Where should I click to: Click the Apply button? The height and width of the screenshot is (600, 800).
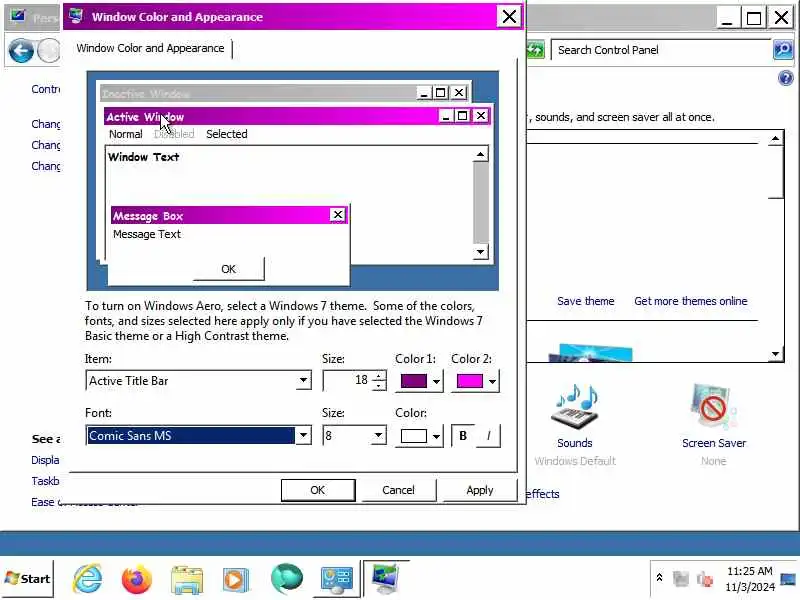(x=480, y=490)
